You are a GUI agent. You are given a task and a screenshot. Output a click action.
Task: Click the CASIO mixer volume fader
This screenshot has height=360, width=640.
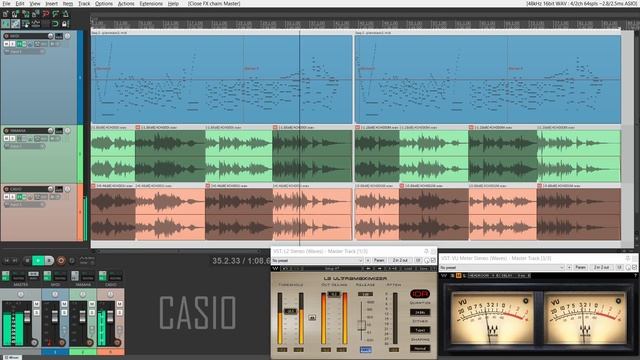coord(110,317)
